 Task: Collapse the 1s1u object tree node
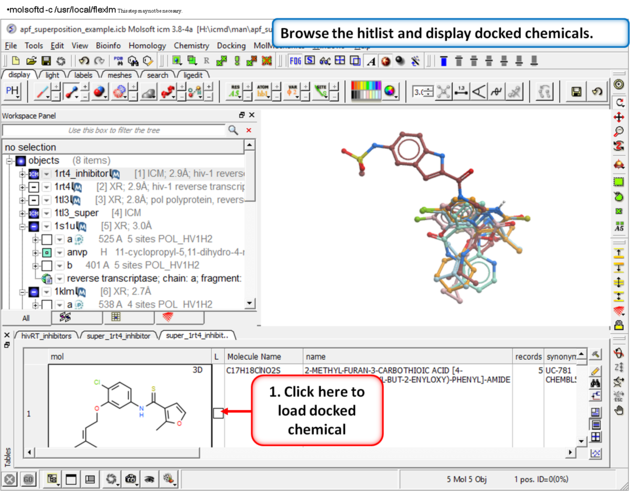(x=22, y=227)
